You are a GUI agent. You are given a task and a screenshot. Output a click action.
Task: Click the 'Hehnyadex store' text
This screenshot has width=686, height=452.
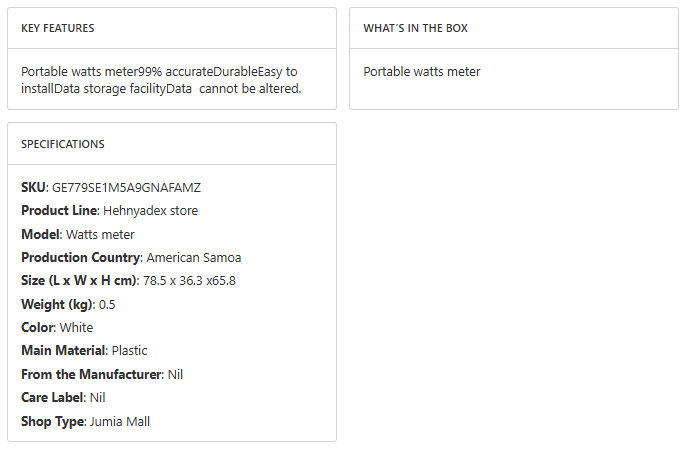pyautogui.click(x=151, y=211)
